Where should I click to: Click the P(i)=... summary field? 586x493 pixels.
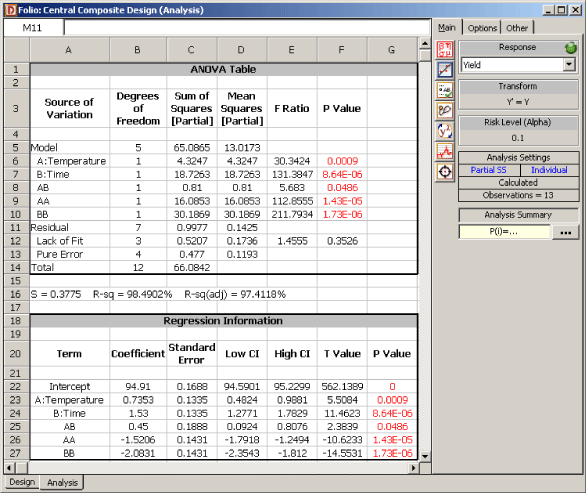coord(504,232)
